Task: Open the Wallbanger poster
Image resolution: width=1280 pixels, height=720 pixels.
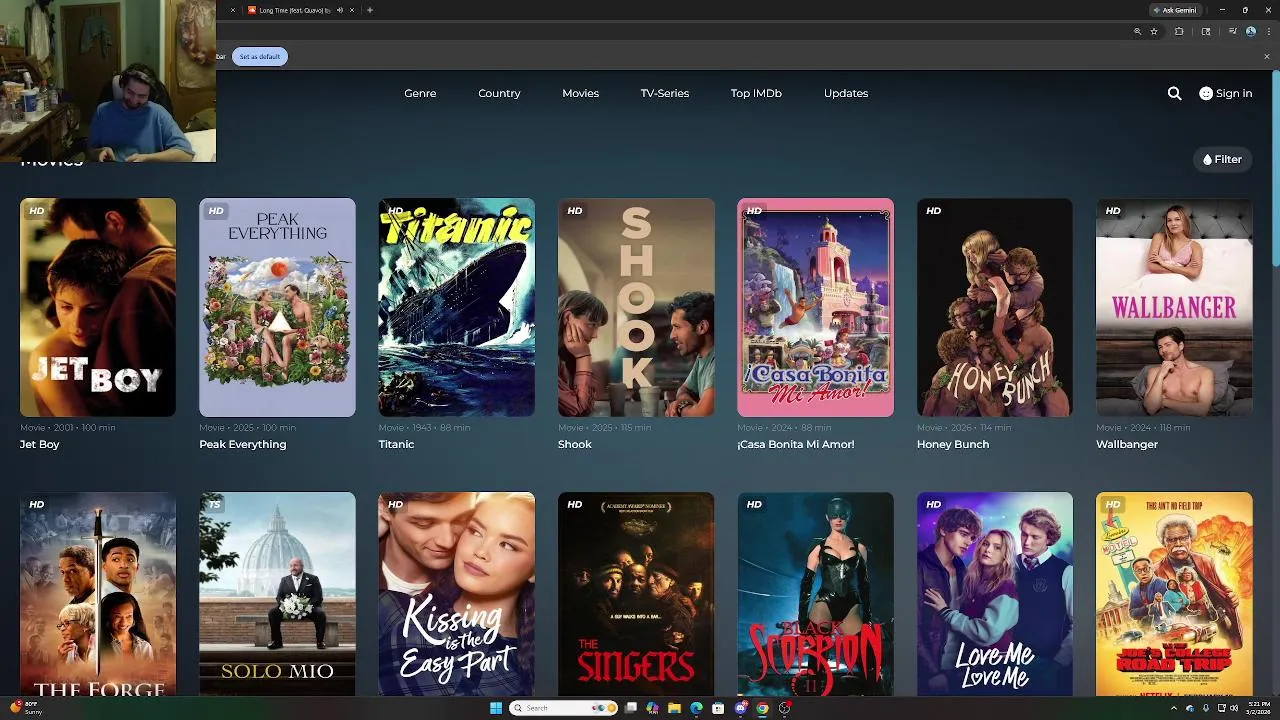Action: (x=1174, y=307)
